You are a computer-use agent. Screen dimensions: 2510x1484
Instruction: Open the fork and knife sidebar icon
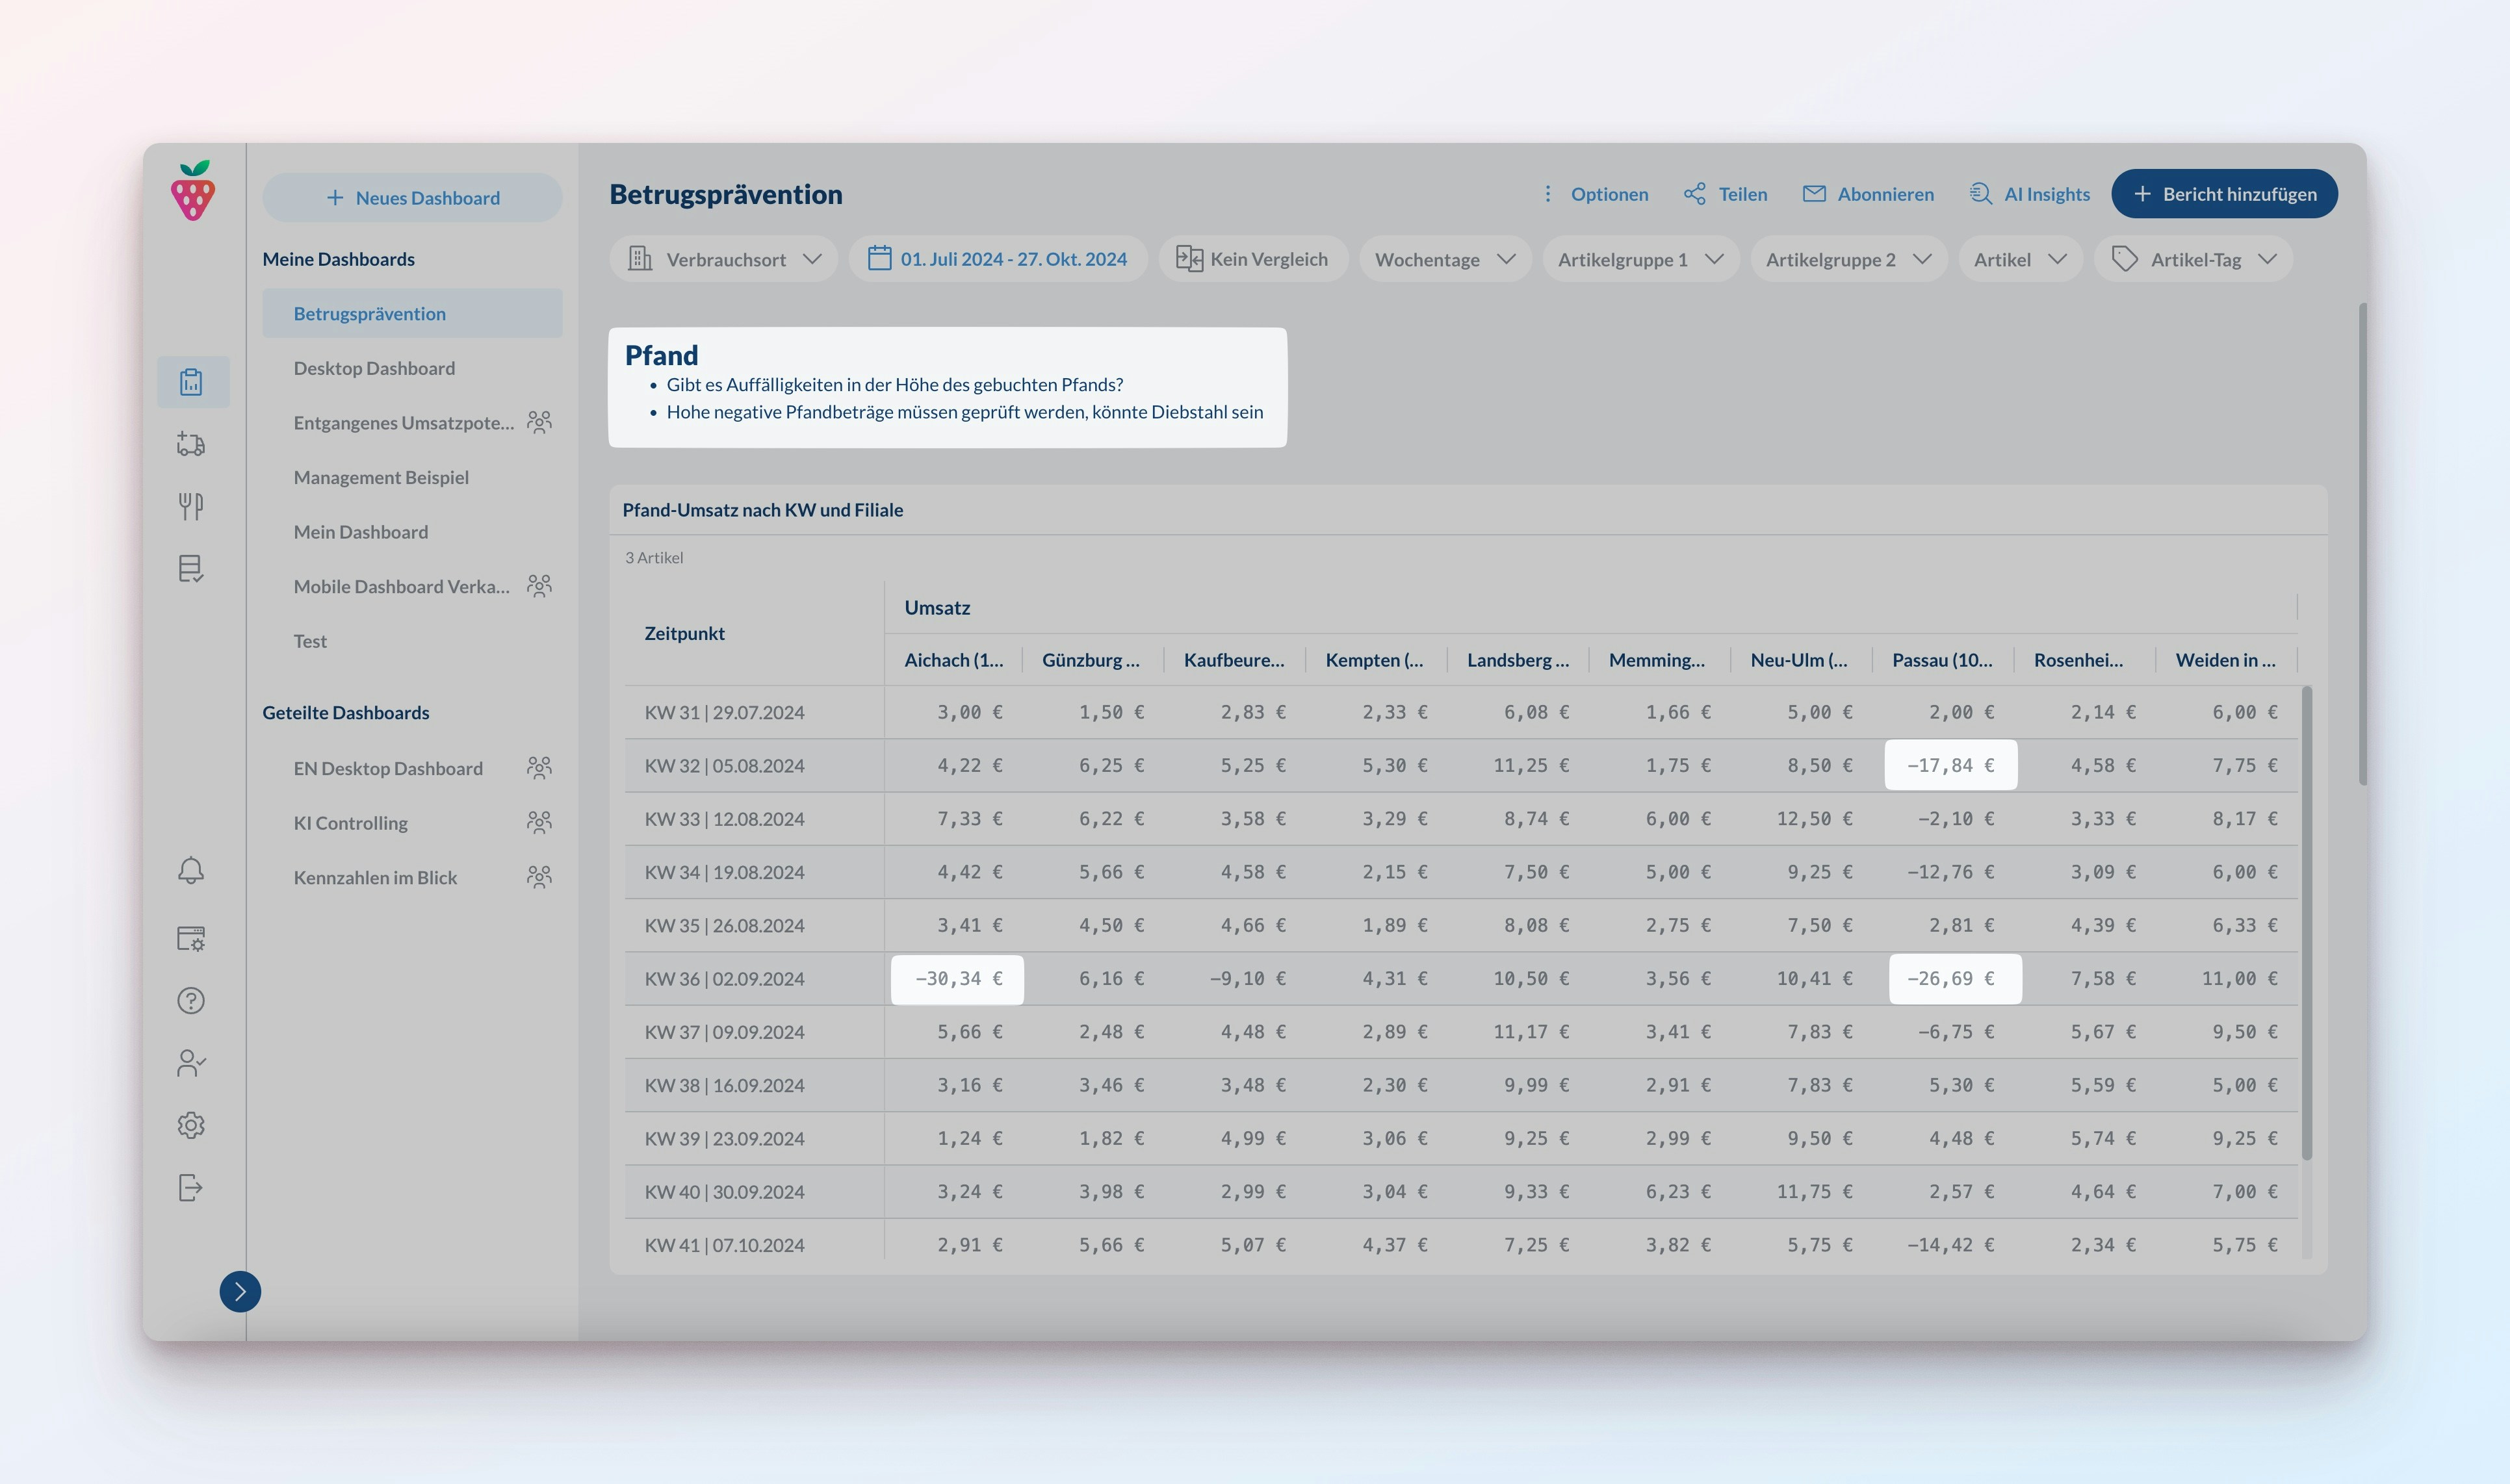[191, 506]
